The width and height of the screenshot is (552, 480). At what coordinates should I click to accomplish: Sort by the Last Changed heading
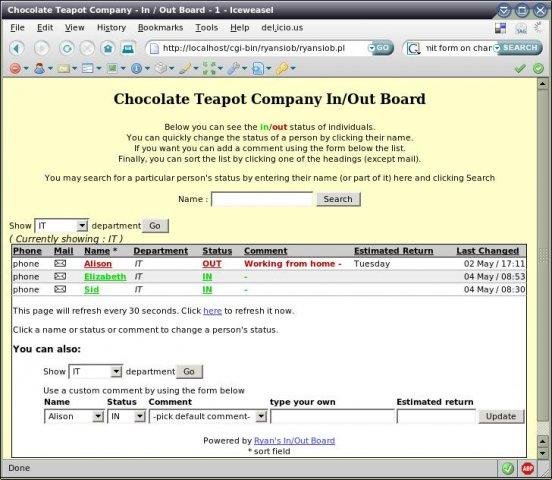tap(488, 251)
